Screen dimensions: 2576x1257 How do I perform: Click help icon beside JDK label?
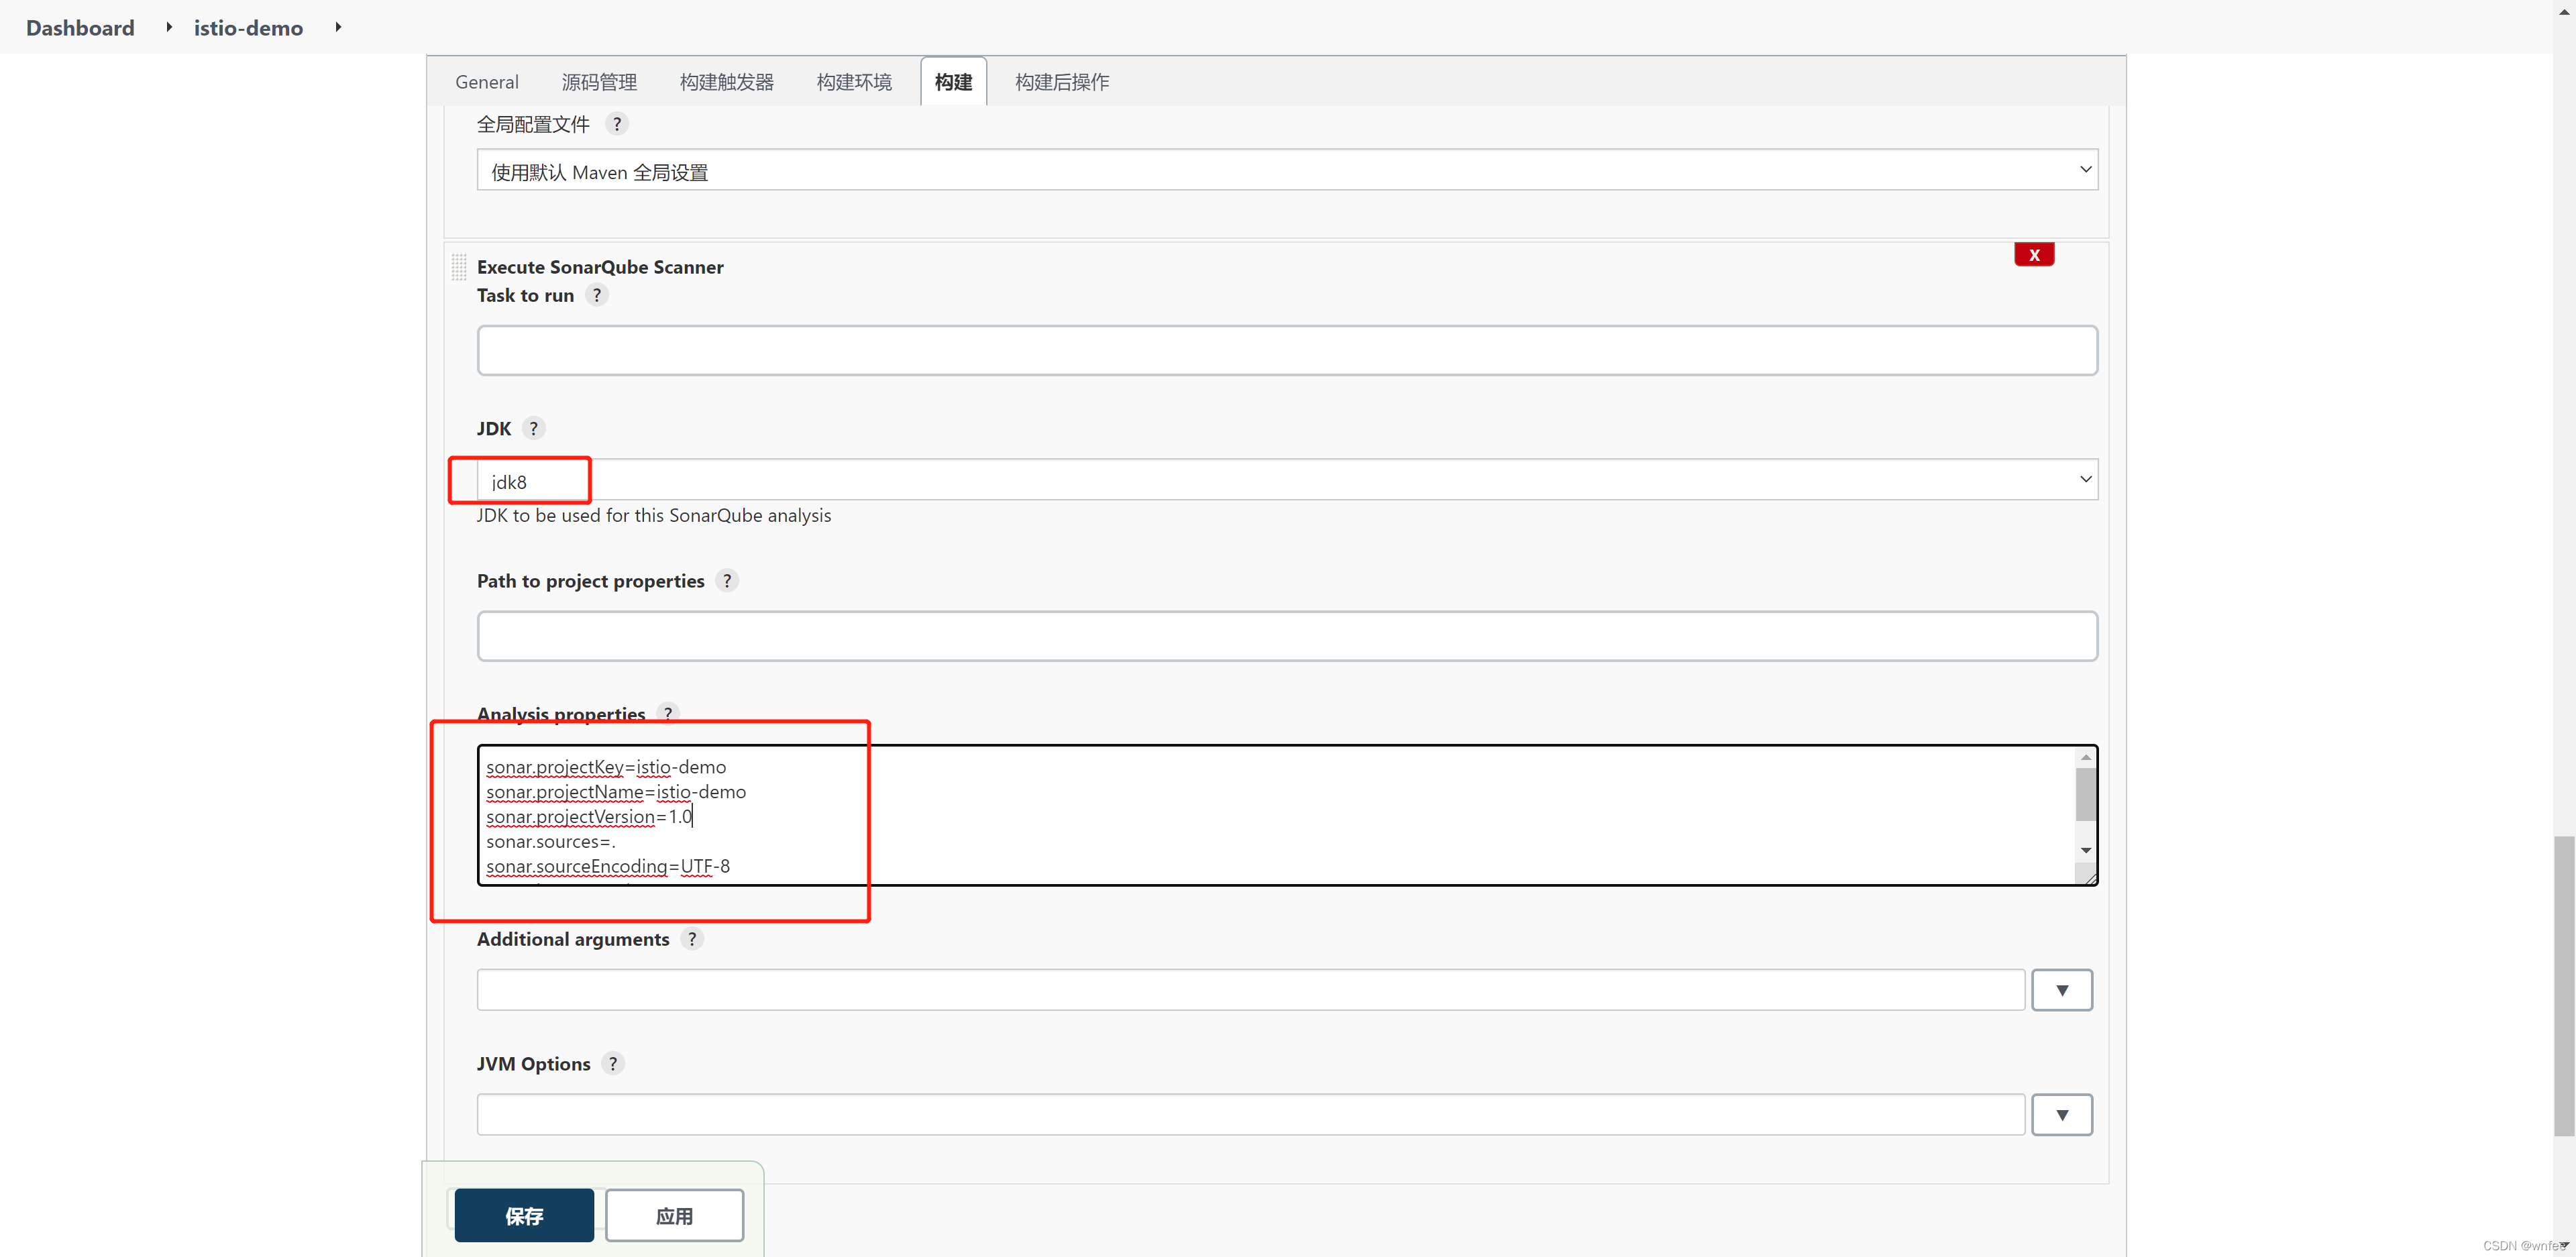click(534, 428)
